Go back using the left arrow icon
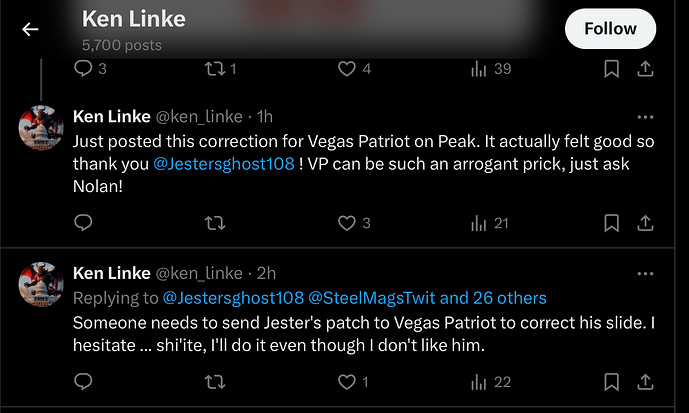This screenshot has height=413, width=689. point(30,29)
